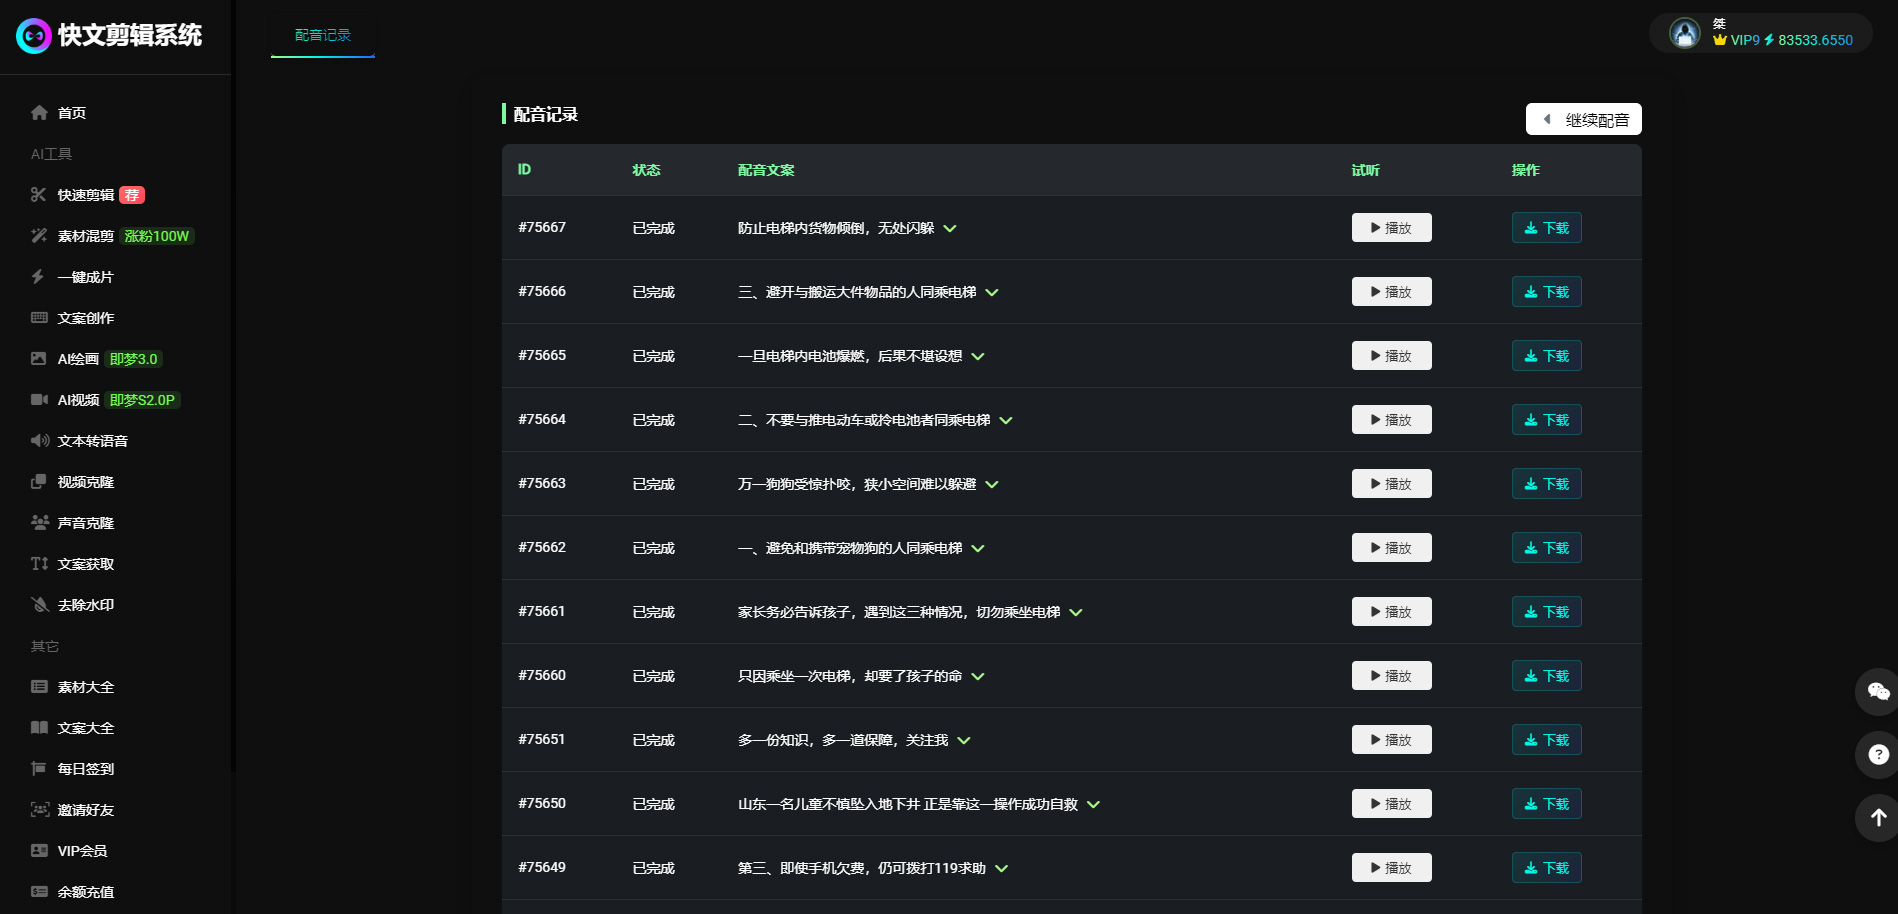Download the audio for record #75665

coord(1546,356)
